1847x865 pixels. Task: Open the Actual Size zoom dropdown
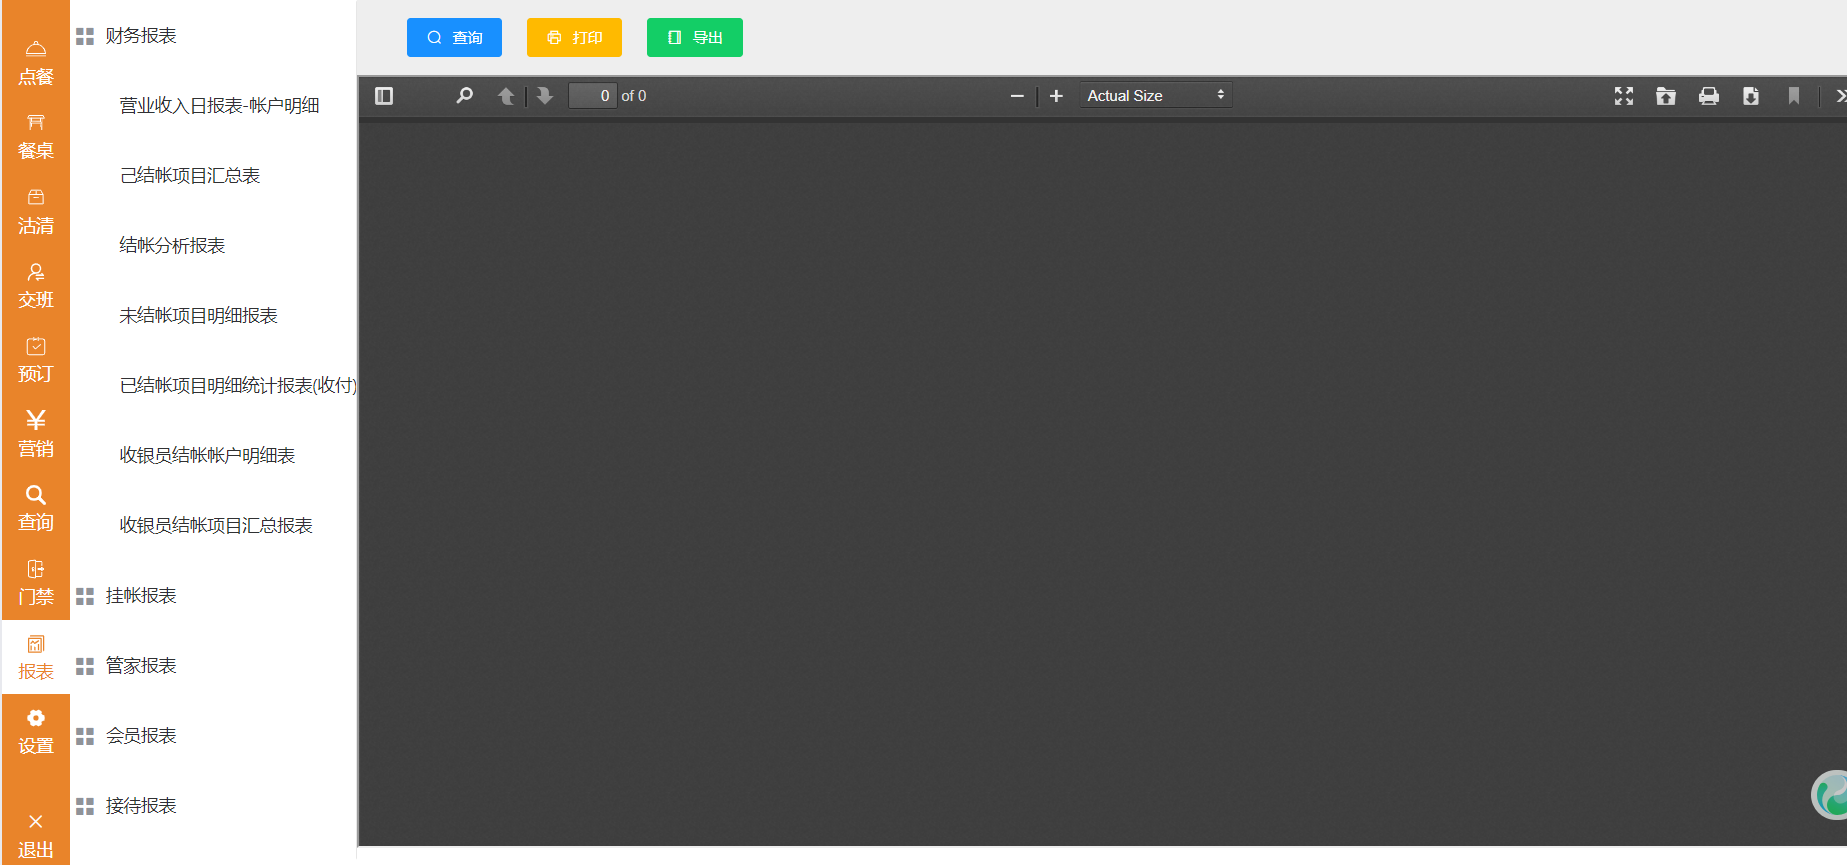1155,96
